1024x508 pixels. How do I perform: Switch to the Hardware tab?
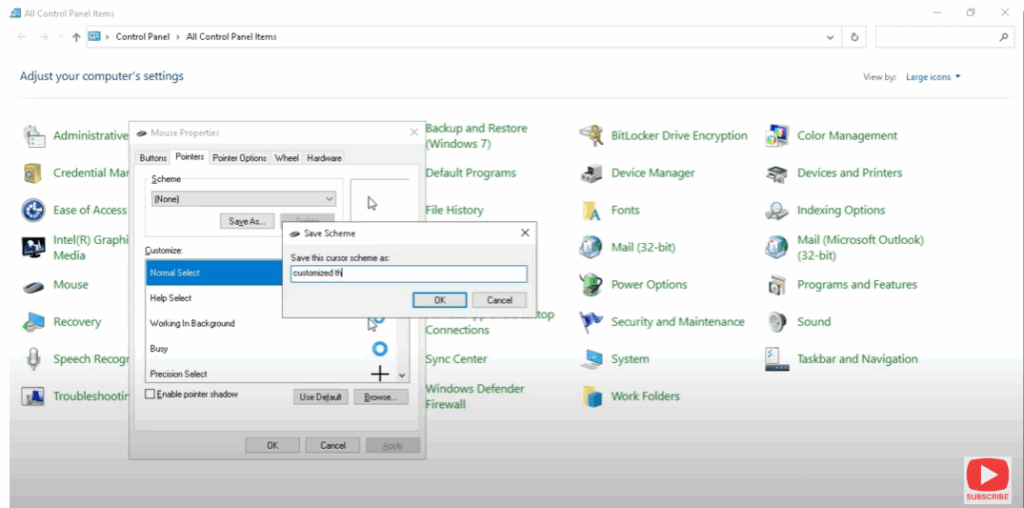324,158
